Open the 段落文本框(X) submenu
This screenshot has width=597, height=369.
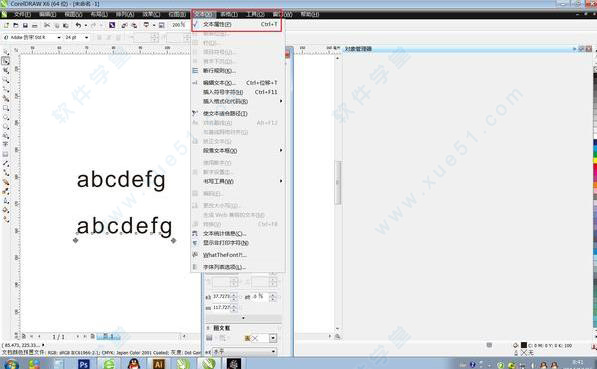[237, 151]
